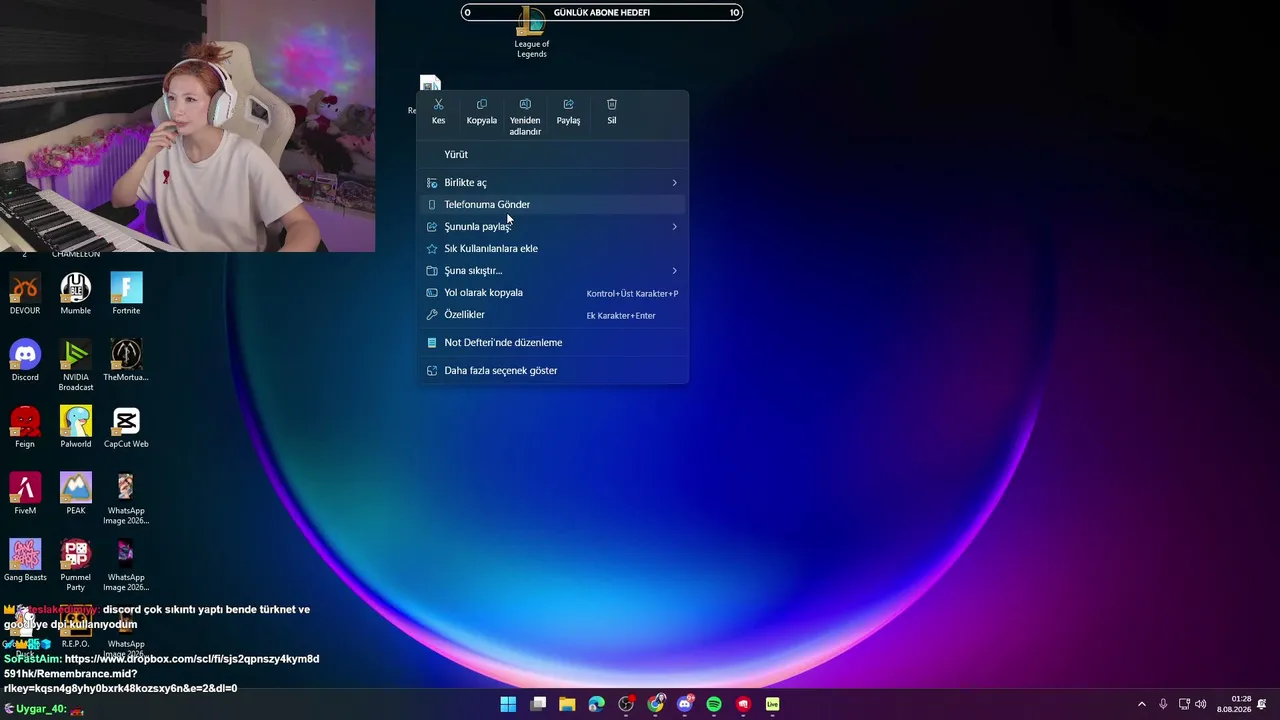This screenshot has width=1280, height=720.
Task: Open the yellow Live app on taskbar
Action: click(x=772, y=704)
